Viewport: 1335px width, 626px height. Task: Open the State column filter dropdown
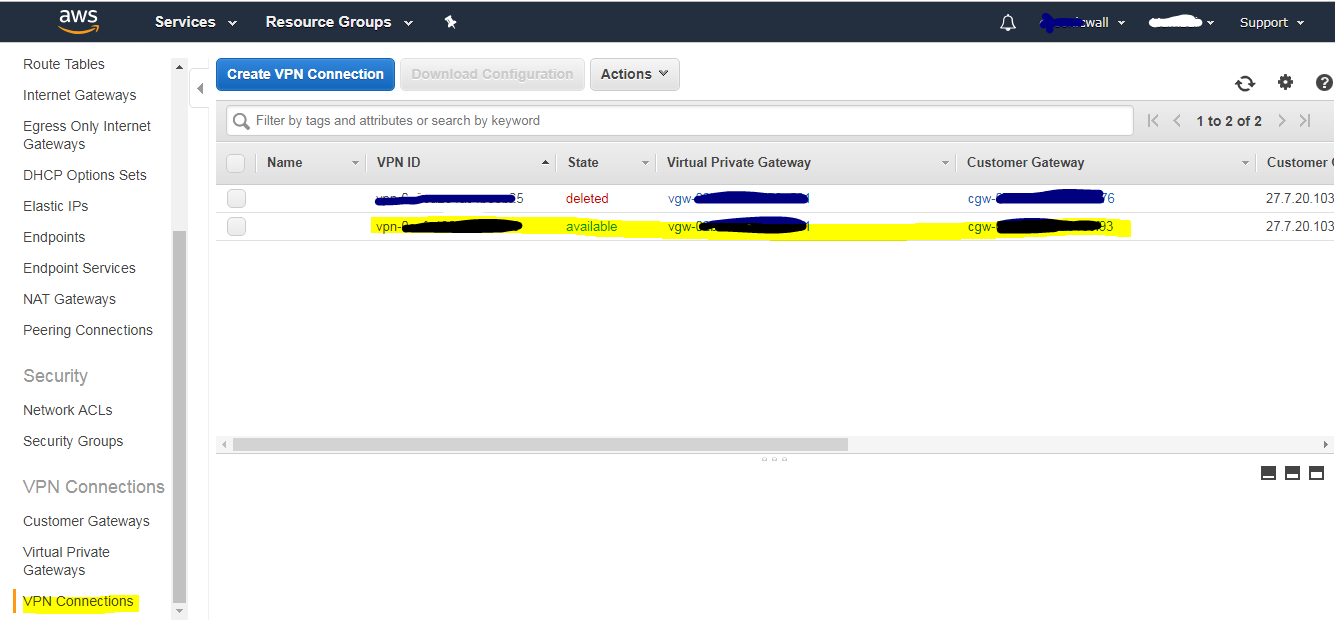pos(644,162)
